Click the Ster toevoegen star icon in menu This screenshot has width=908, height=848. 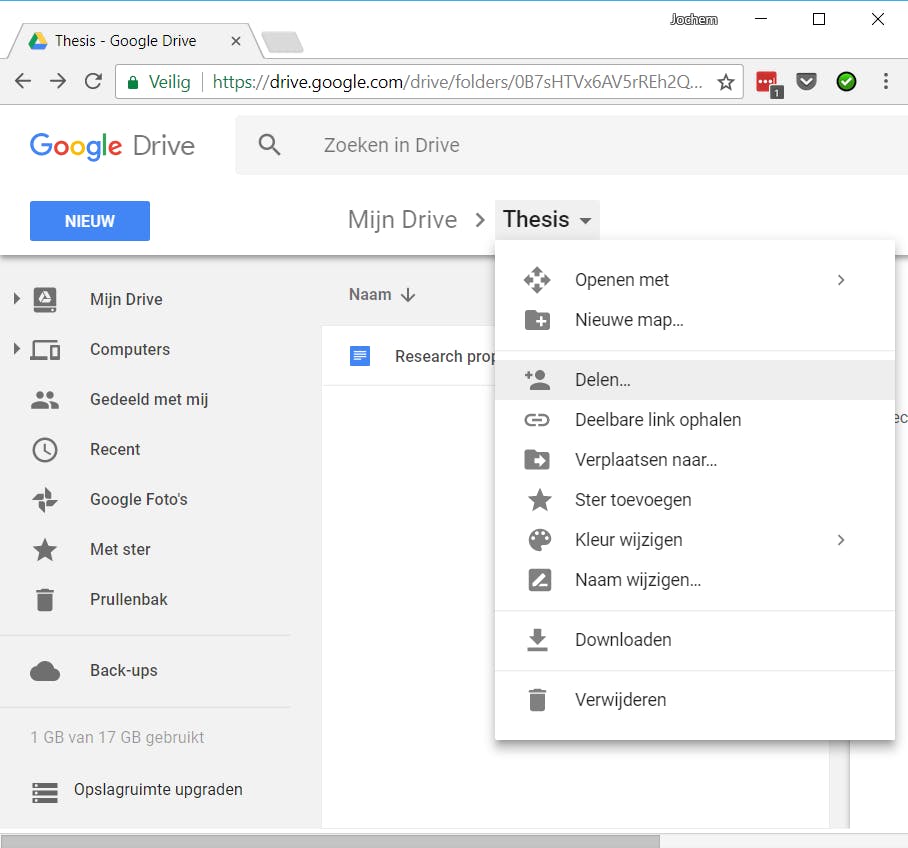(x=539, y=500)
